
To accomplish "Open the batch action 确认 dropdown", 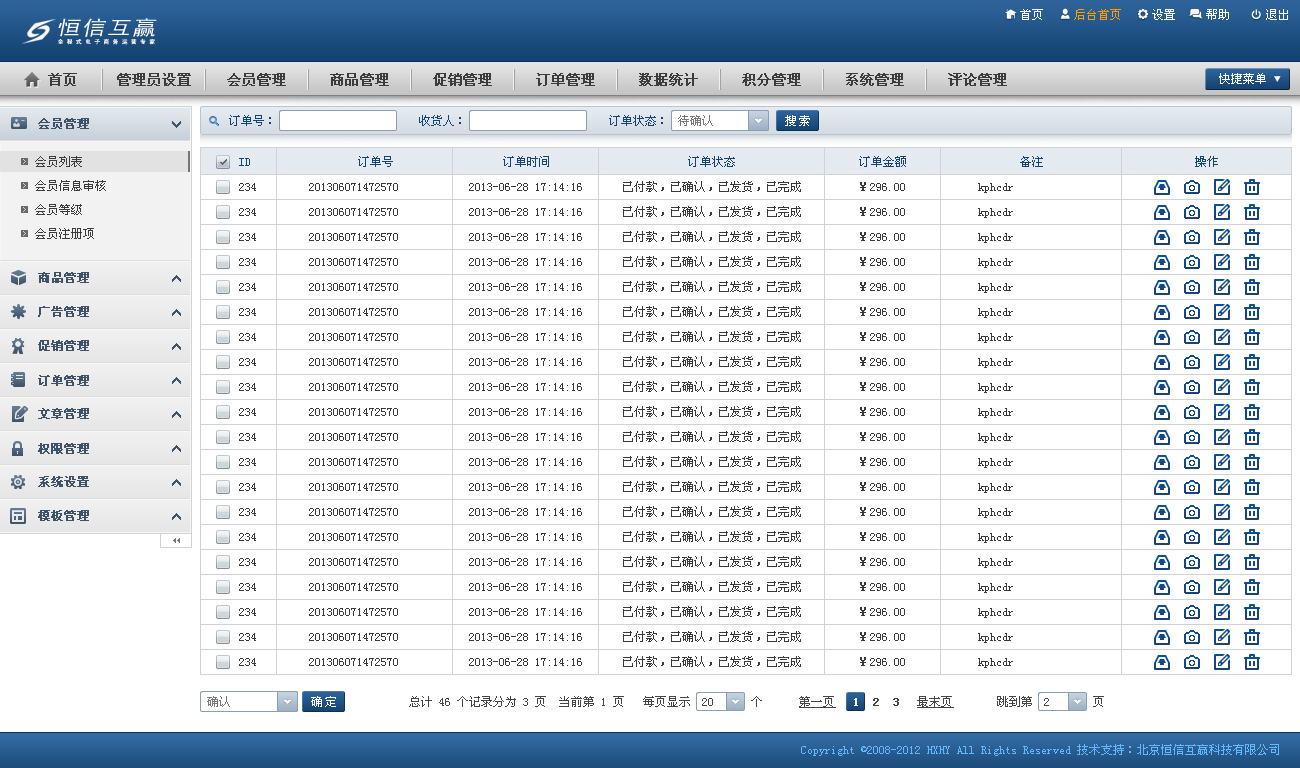I will [x=248, y=702].
